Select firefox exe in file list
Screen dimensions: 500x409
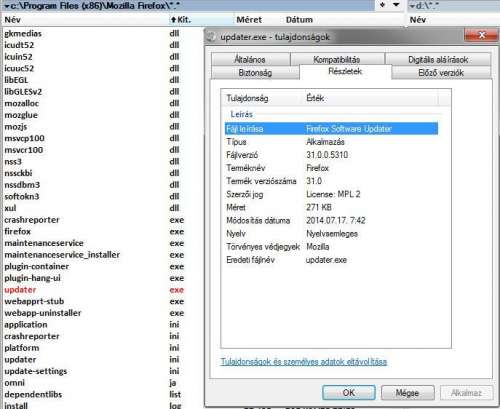pos(17,231)
